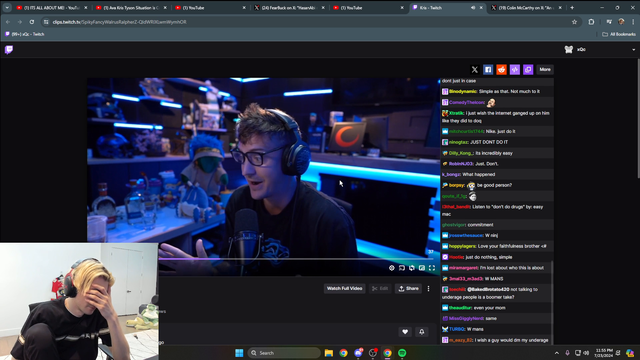
Task: Toggle theatre mode on the player
Action: tap(422, 268)
